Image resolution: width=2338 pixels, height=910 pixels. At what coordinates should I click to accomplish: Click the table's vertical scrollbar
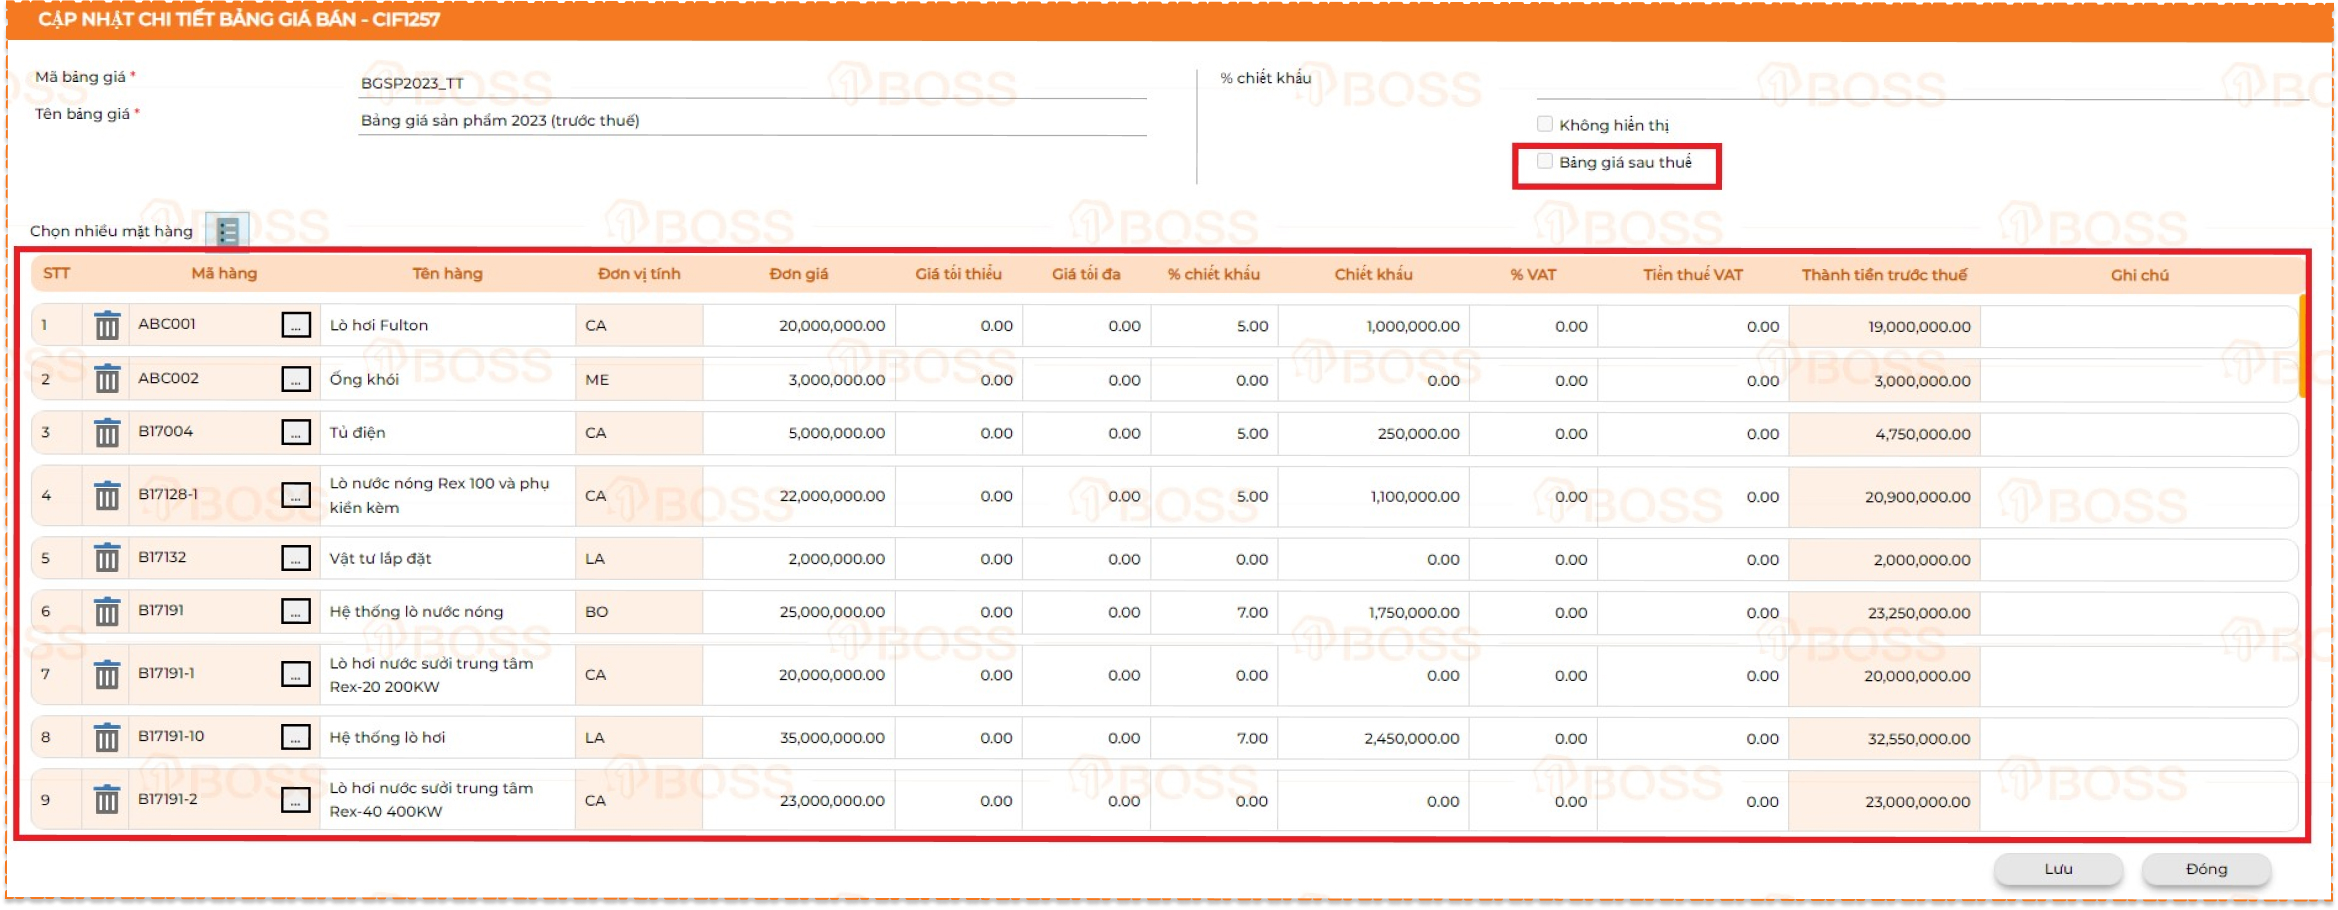(2302, 346)
